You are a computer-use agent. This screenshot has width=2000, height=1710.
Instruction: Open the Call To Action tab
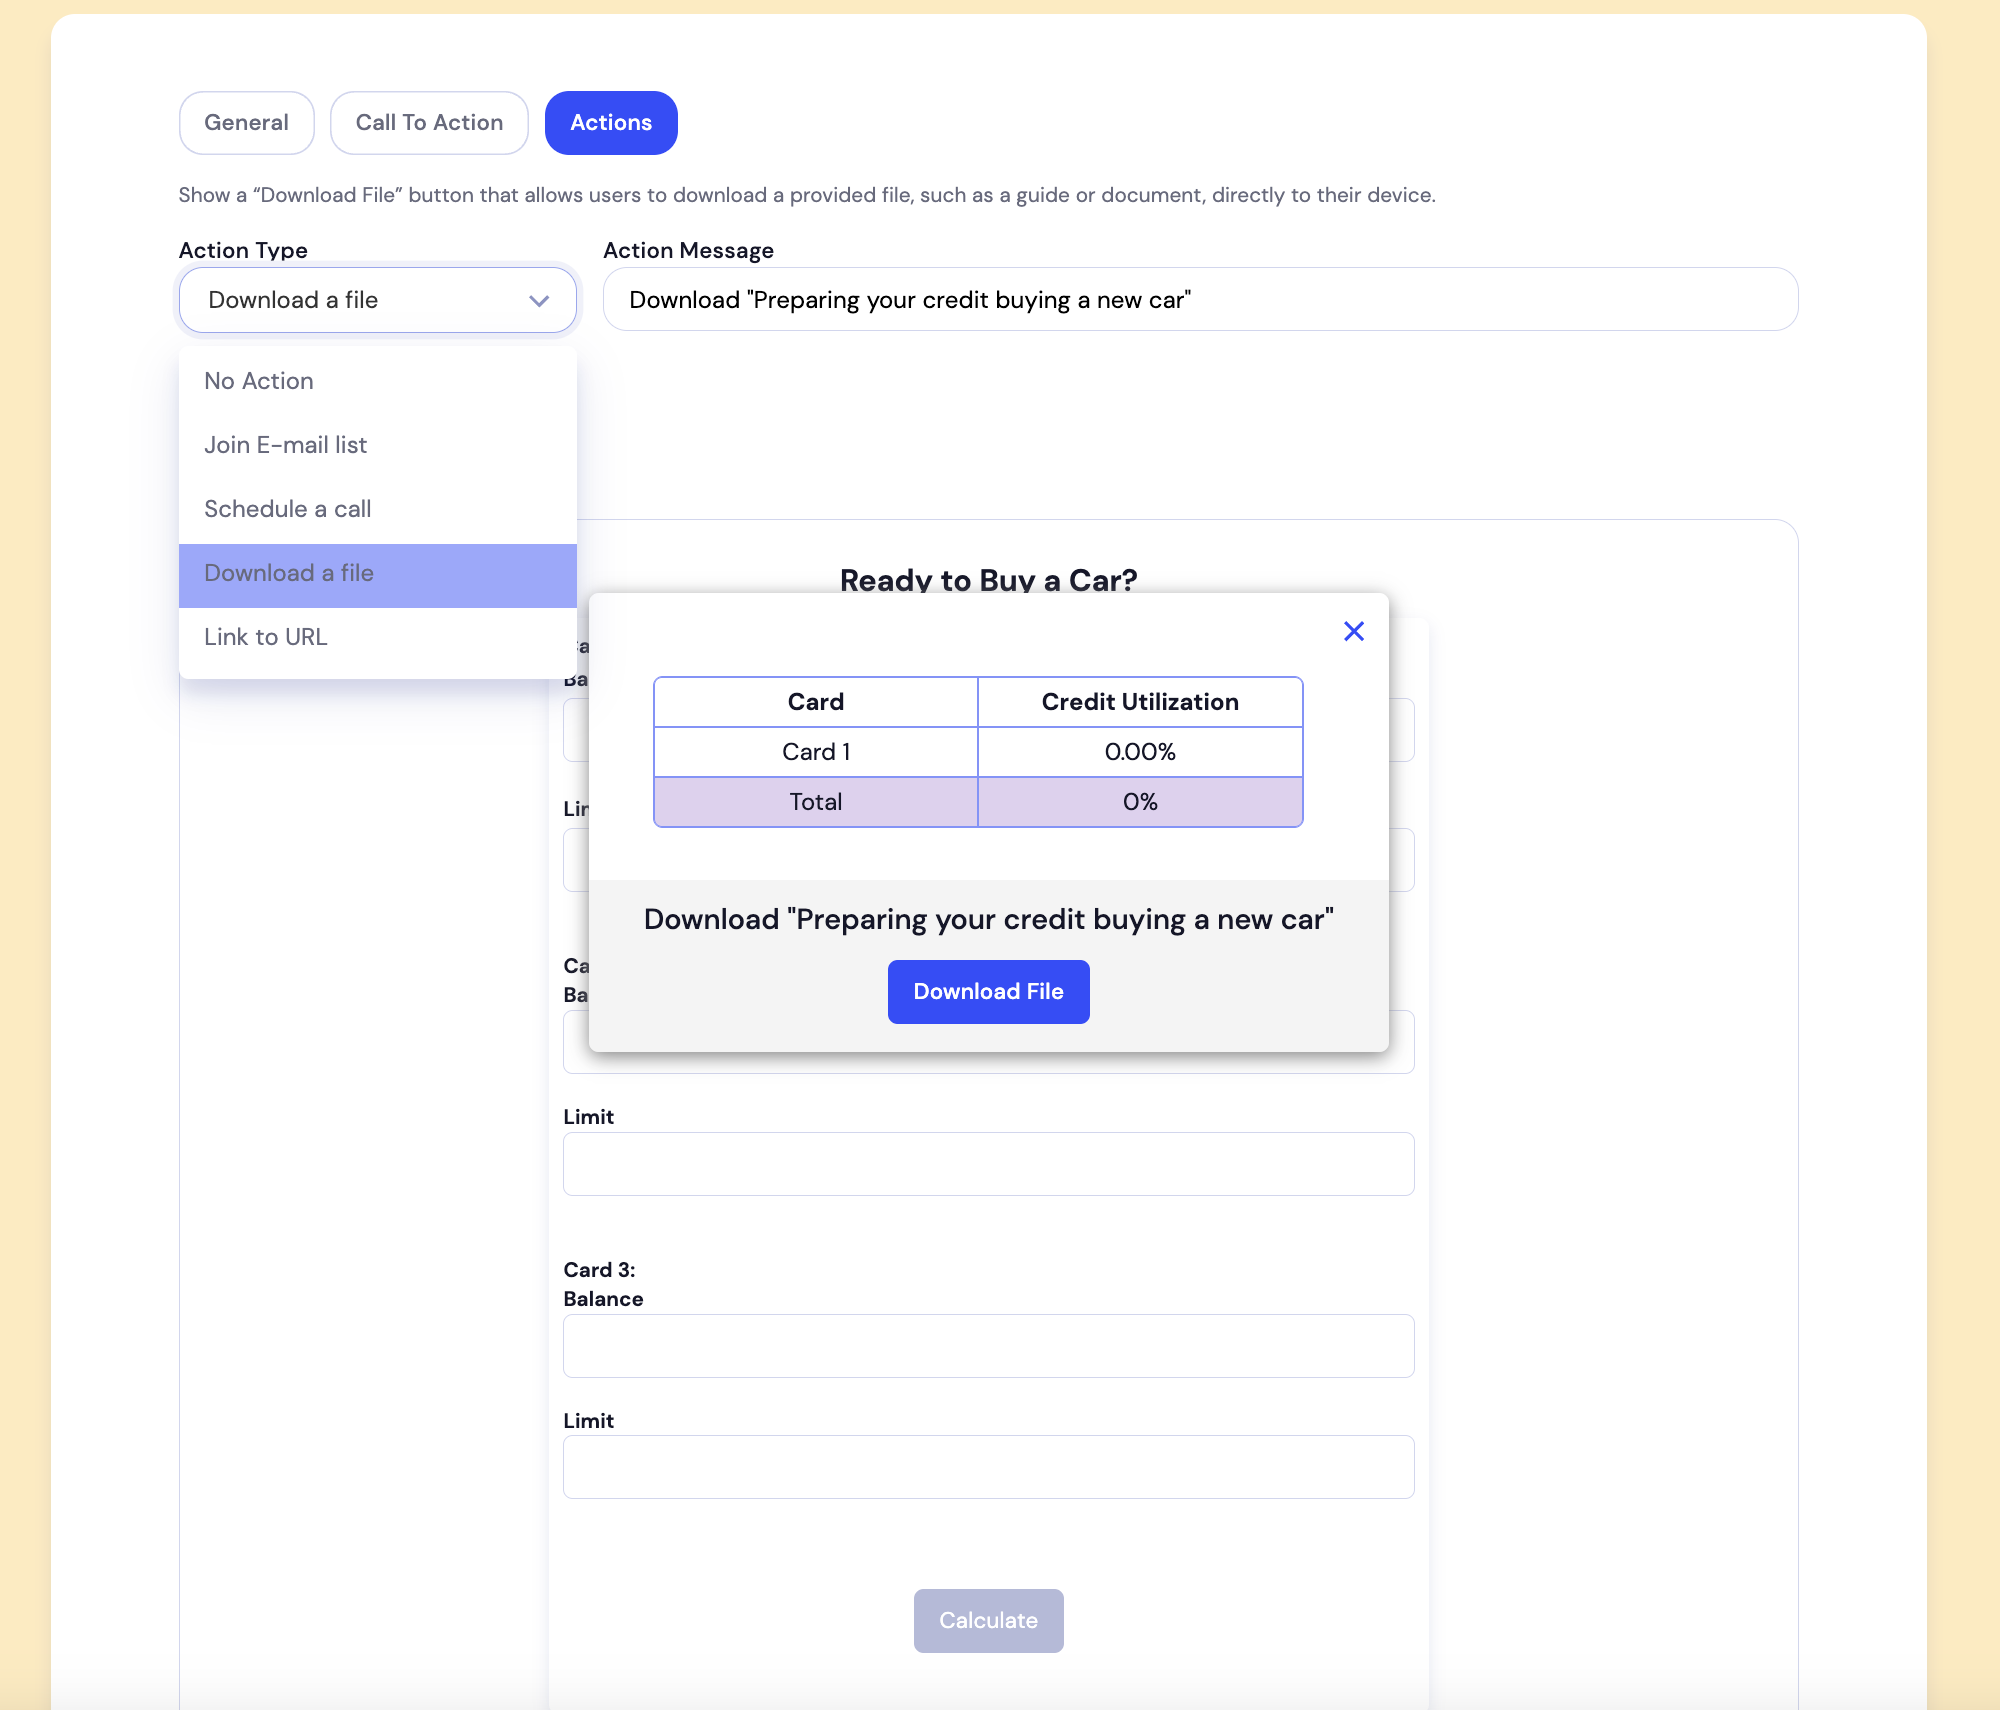(x=429, y=122)
